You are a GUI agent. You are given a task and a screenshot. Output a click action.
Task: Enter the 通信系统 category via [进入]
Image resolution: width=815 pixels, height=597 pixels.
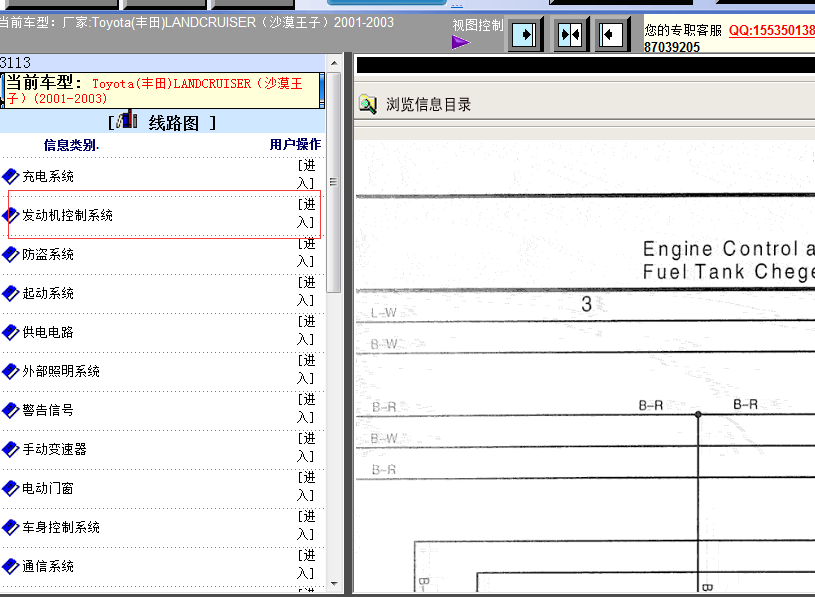(x=306, y=564)
